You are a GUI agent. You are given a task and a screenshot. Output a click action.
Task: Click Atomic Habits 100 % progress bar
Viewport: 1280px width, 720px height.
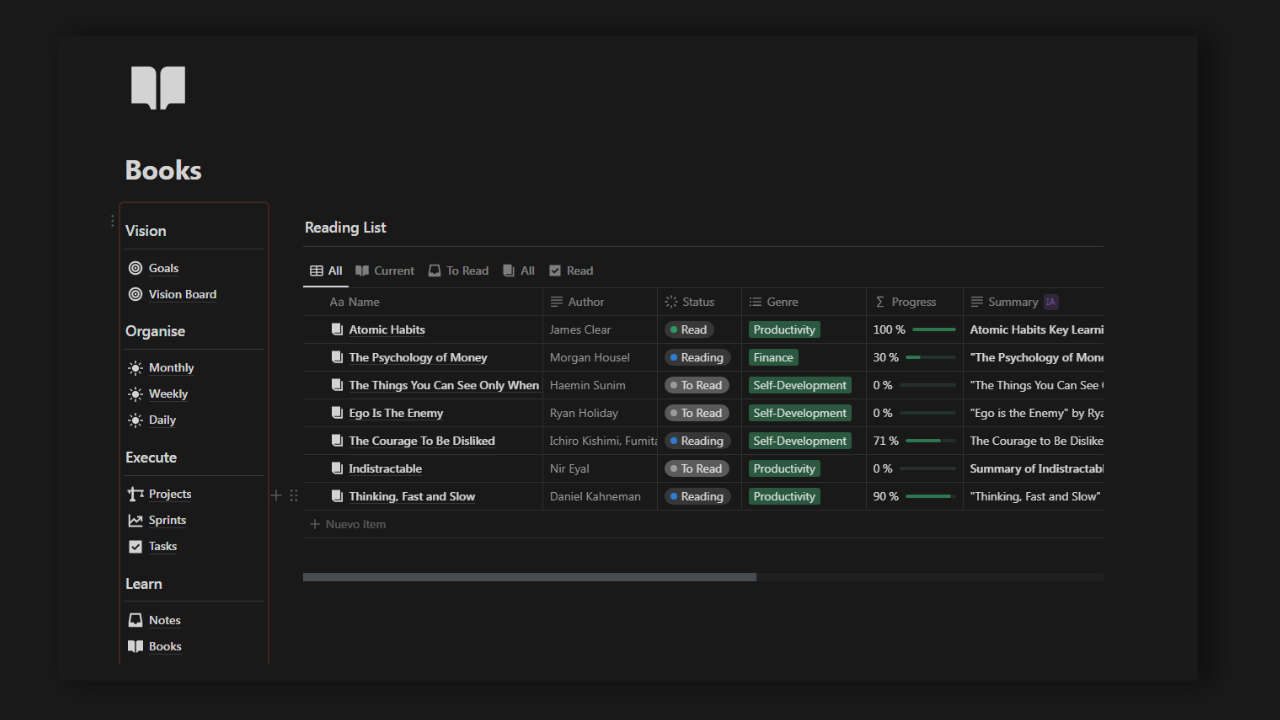tap(934, 329)
